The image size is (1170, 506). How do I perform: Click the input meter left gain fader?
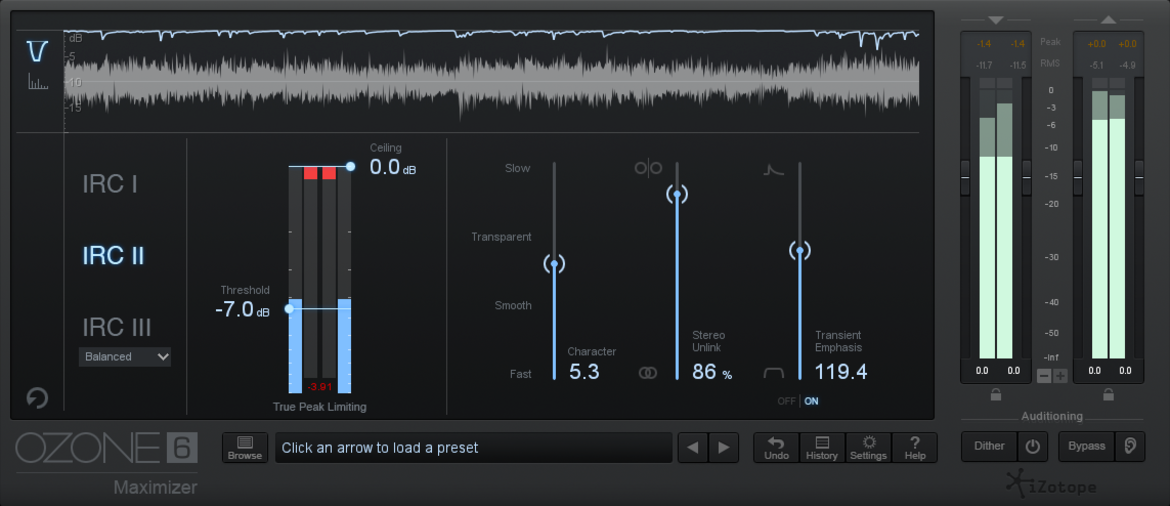[965, 178]
